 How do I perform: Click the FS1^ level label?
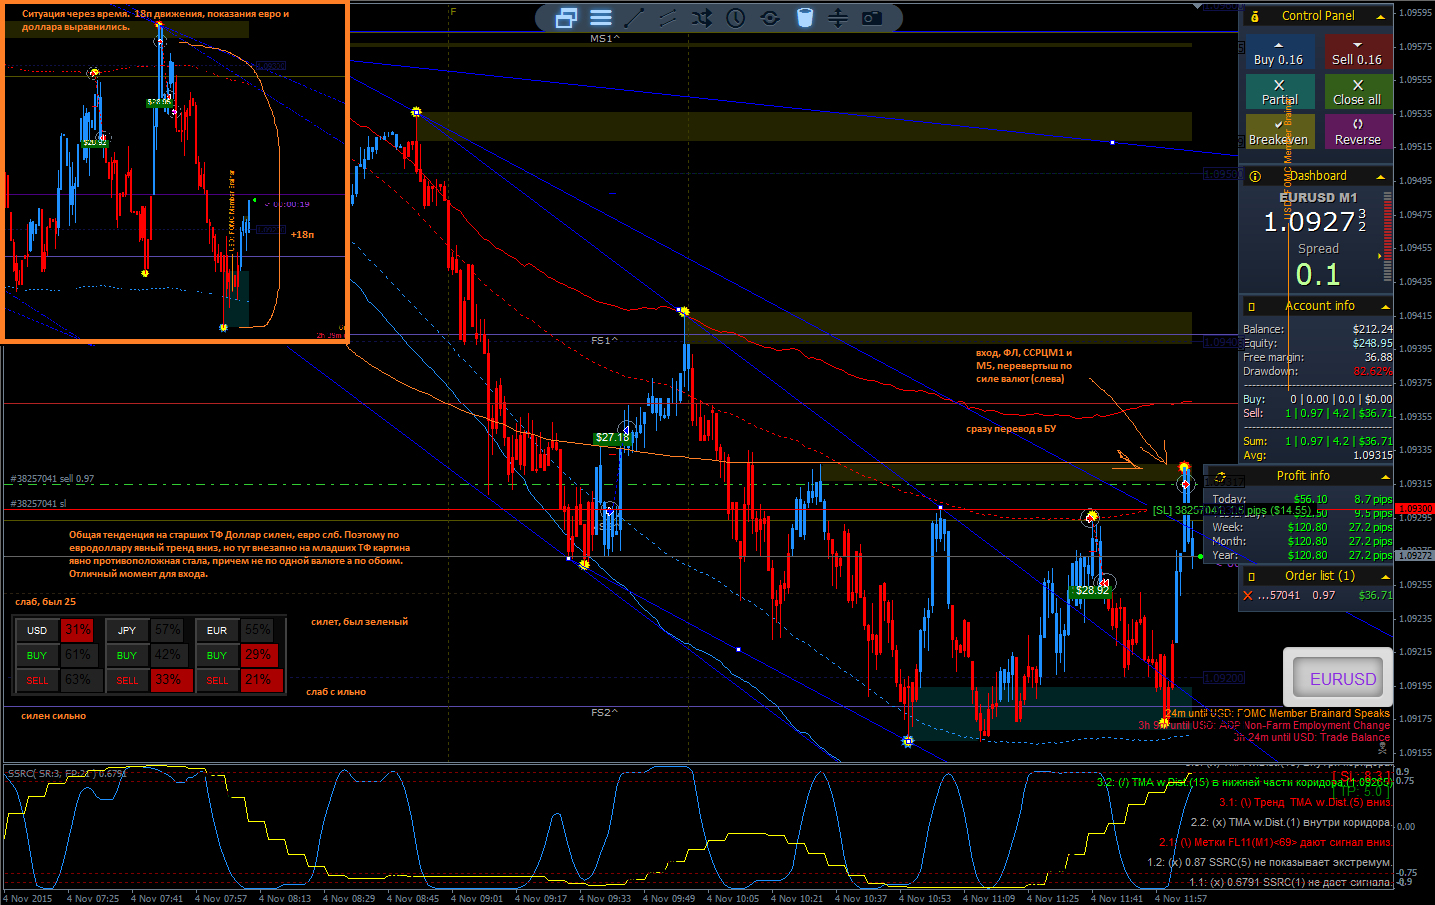604,340
